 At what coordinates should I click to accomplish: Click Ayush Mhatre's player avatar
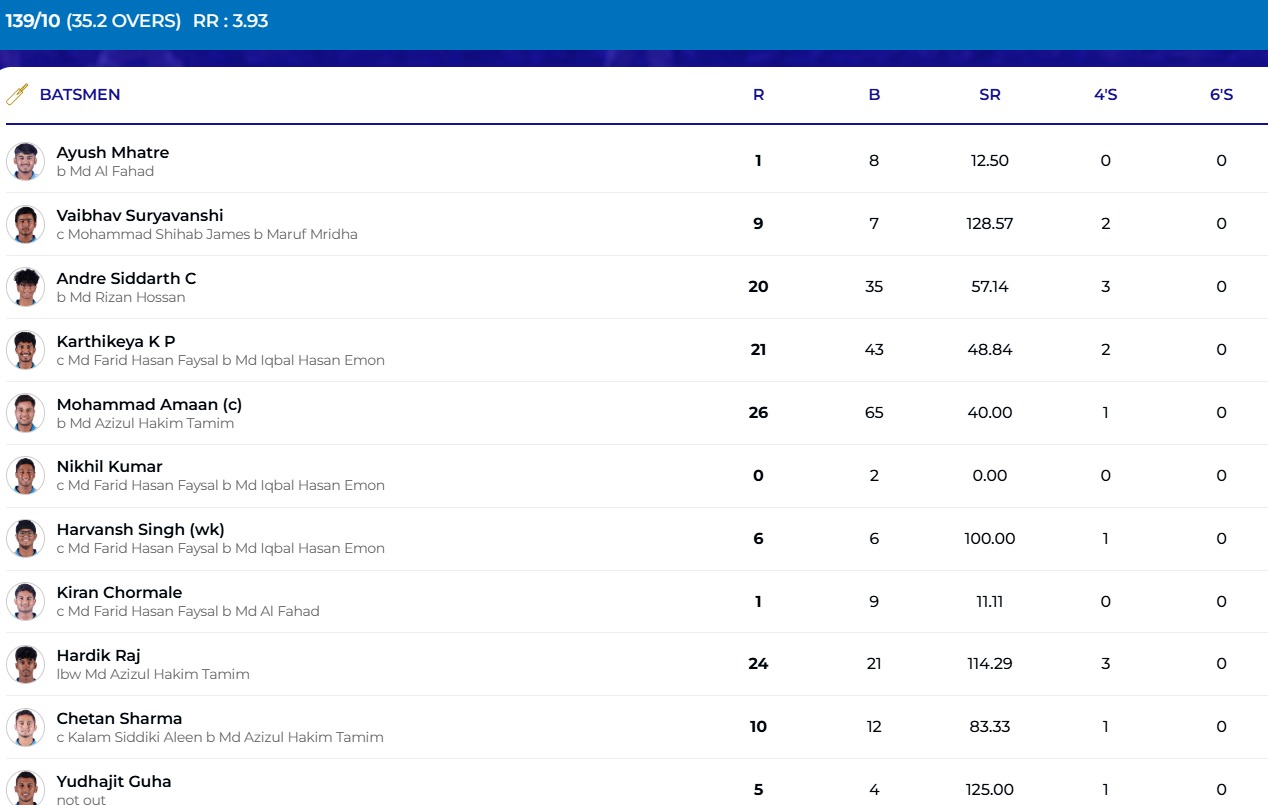[x=25, y=161]
